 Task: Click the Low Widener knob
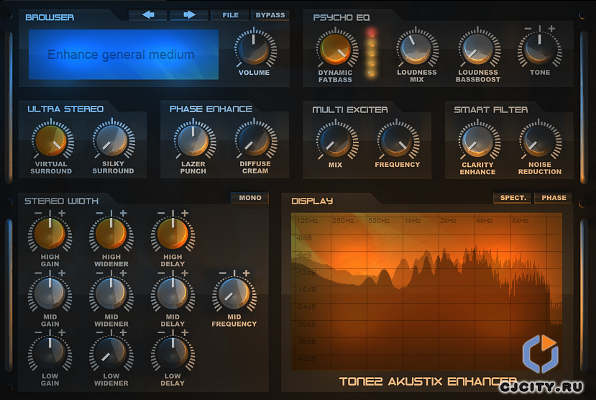tap(111, 352)
